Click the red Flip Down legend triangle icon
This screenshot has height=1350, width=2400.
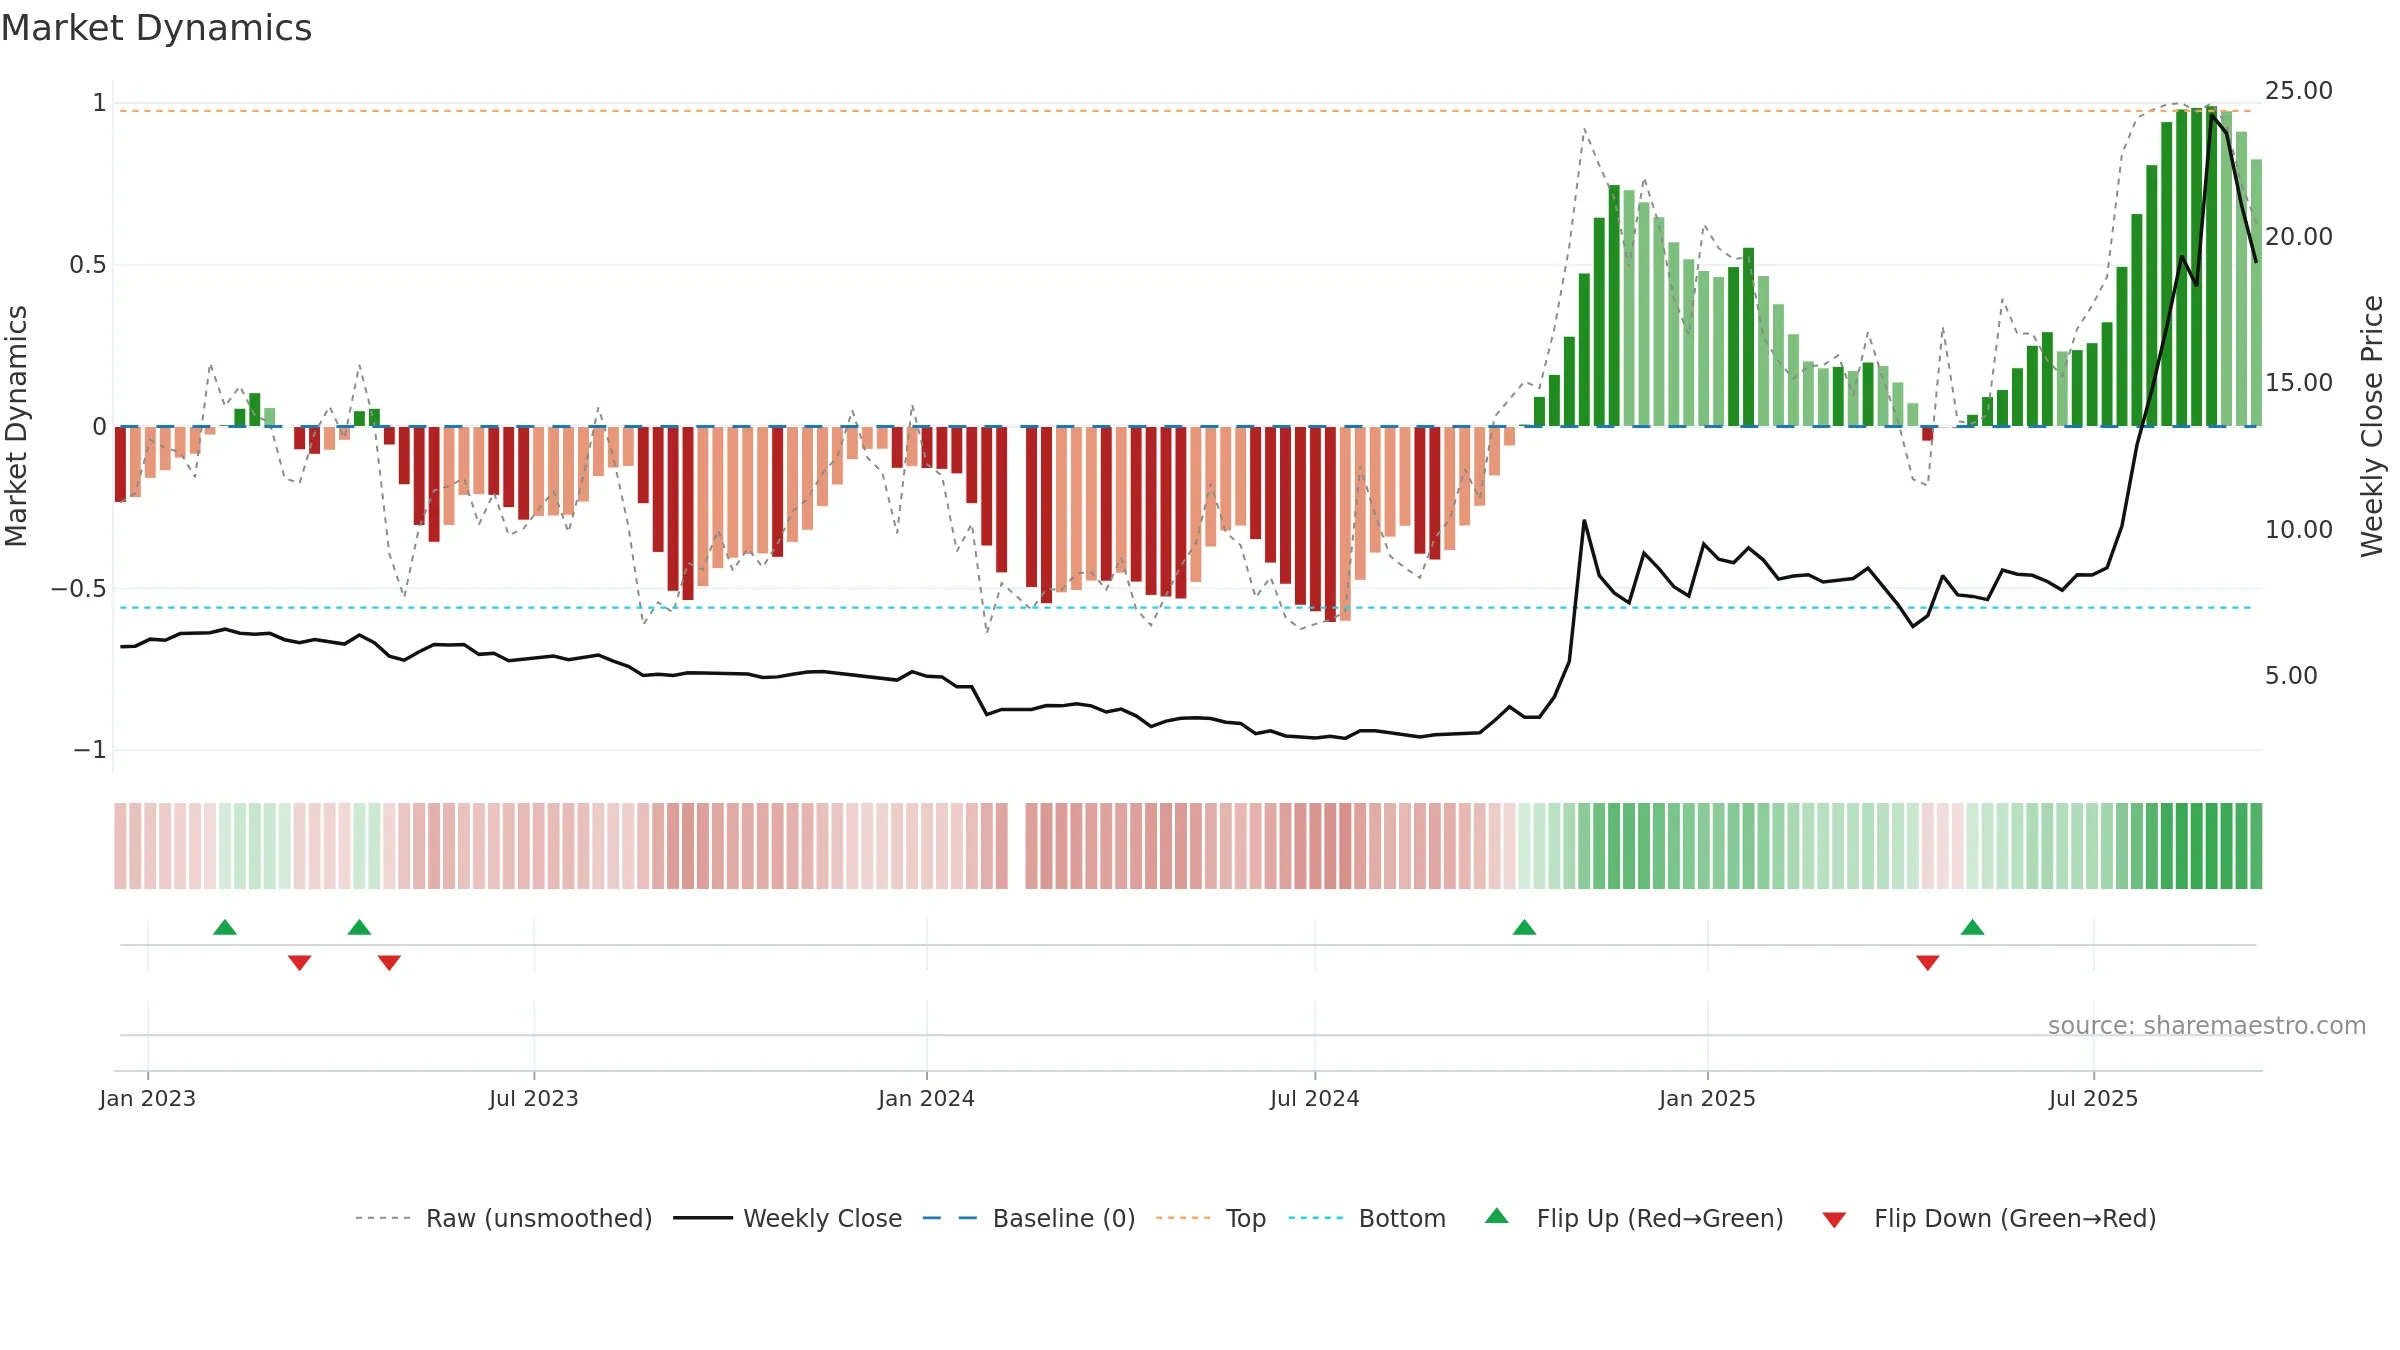[1834, 1220]
